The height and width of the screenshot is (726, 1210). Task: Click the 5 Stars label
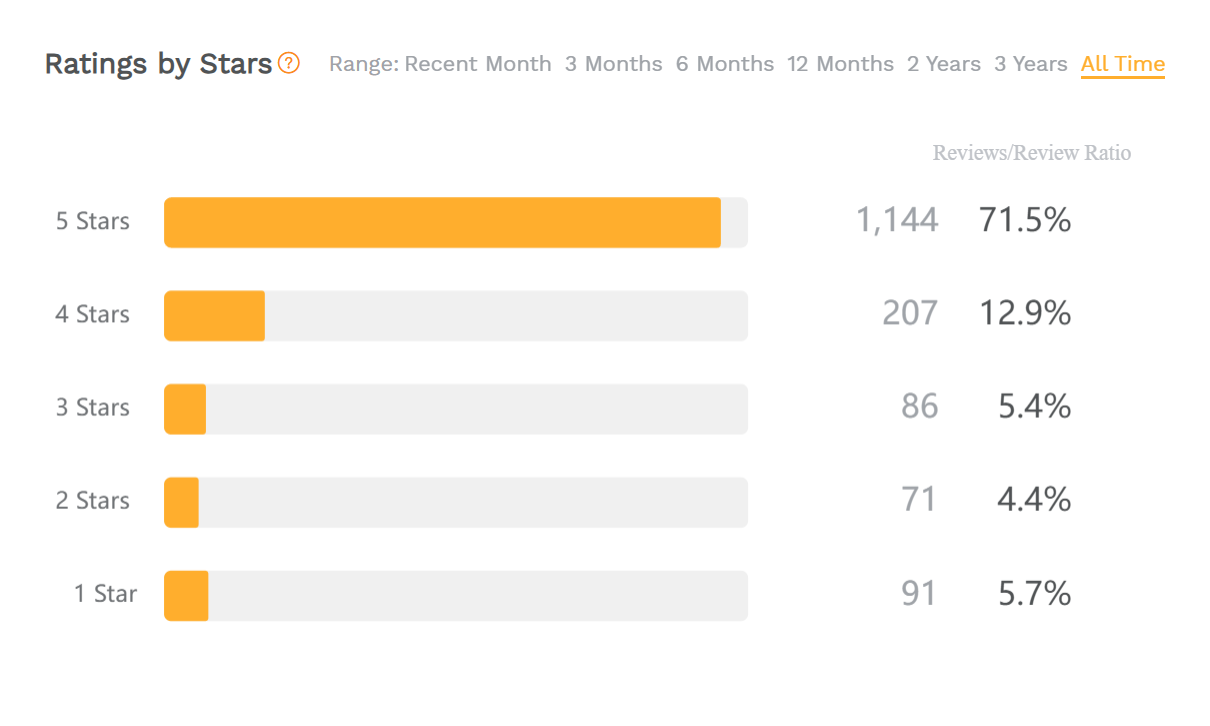(93, 221)
